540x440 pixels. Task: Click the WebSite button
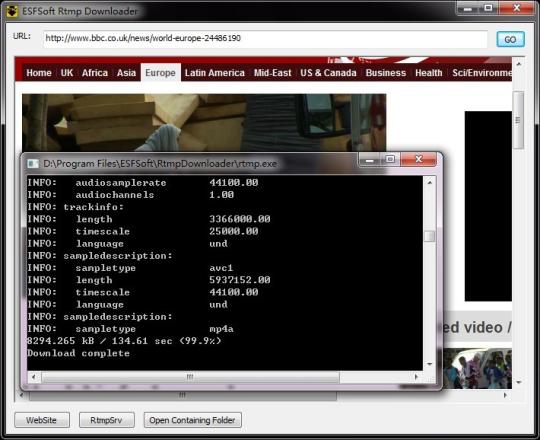point(42,420)
